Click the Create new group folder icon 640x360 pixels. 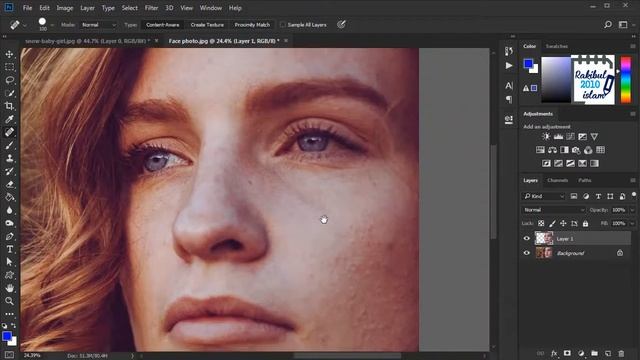594,353
